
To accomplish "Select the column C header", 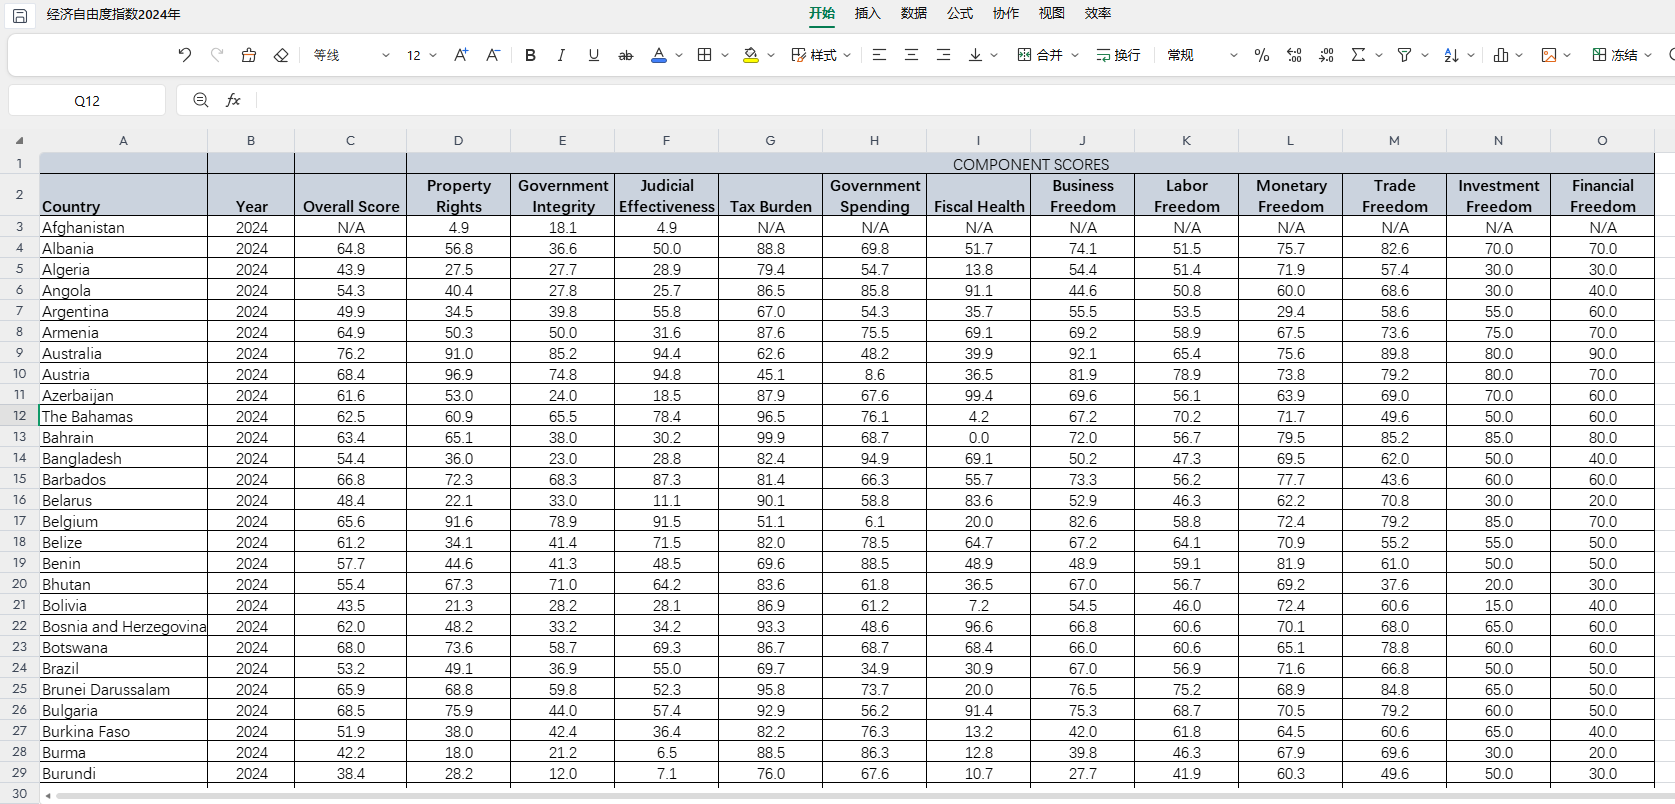I will tap(350, 140).
